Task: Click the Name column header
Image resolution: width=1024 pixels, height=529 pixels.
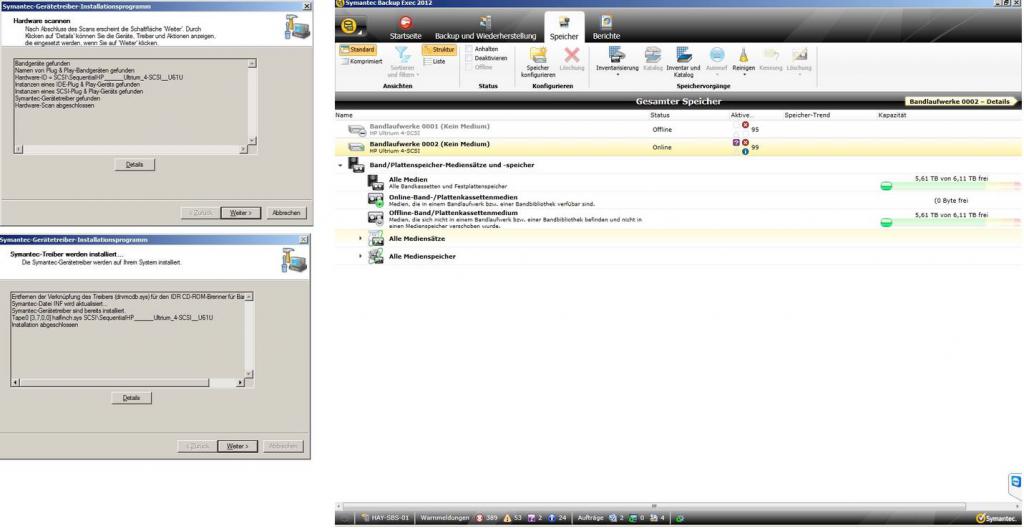Action: tap(344, 115)
